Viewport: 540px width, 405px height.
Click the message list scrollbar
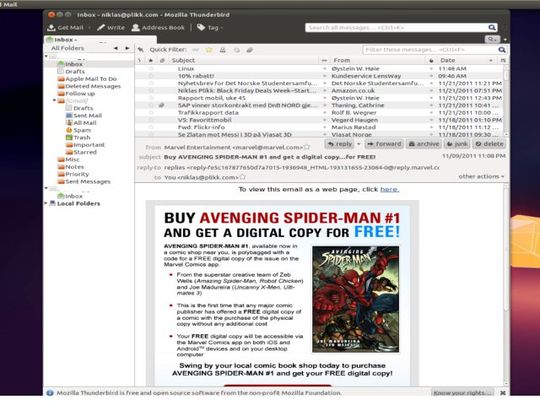pos(506,101)
